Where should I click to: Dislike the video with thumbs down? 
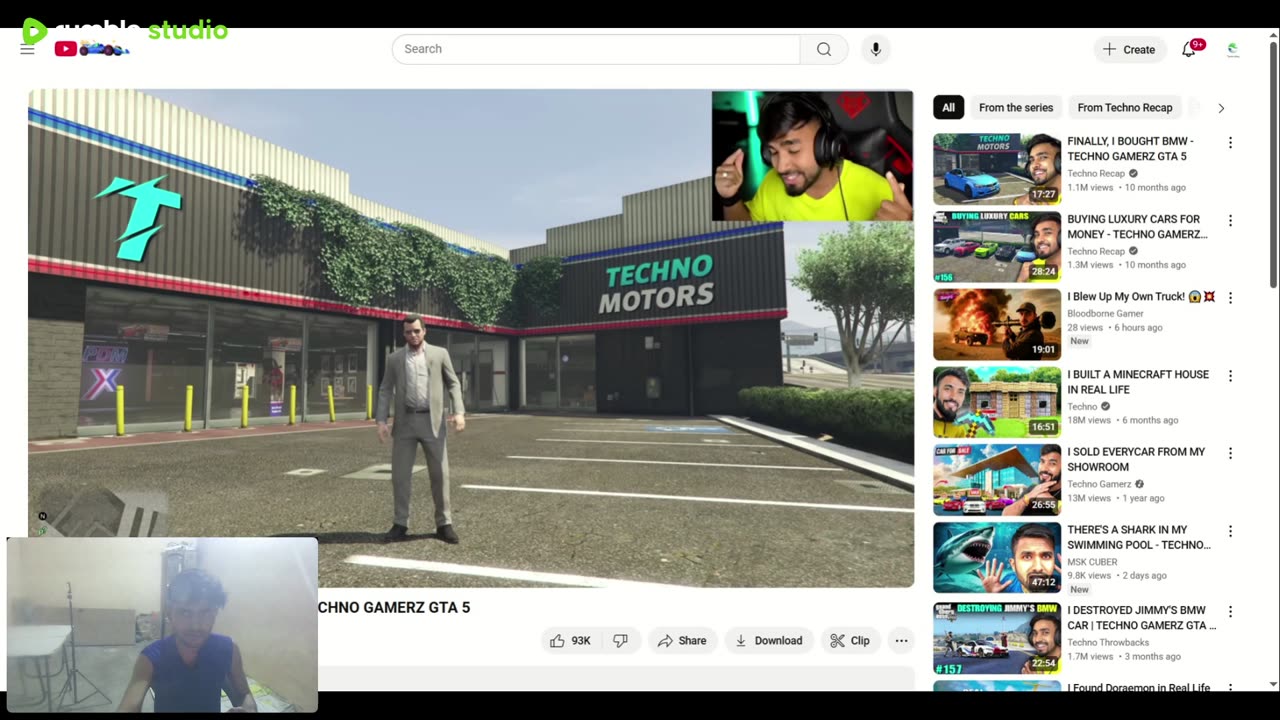click(x=621, y=641)
